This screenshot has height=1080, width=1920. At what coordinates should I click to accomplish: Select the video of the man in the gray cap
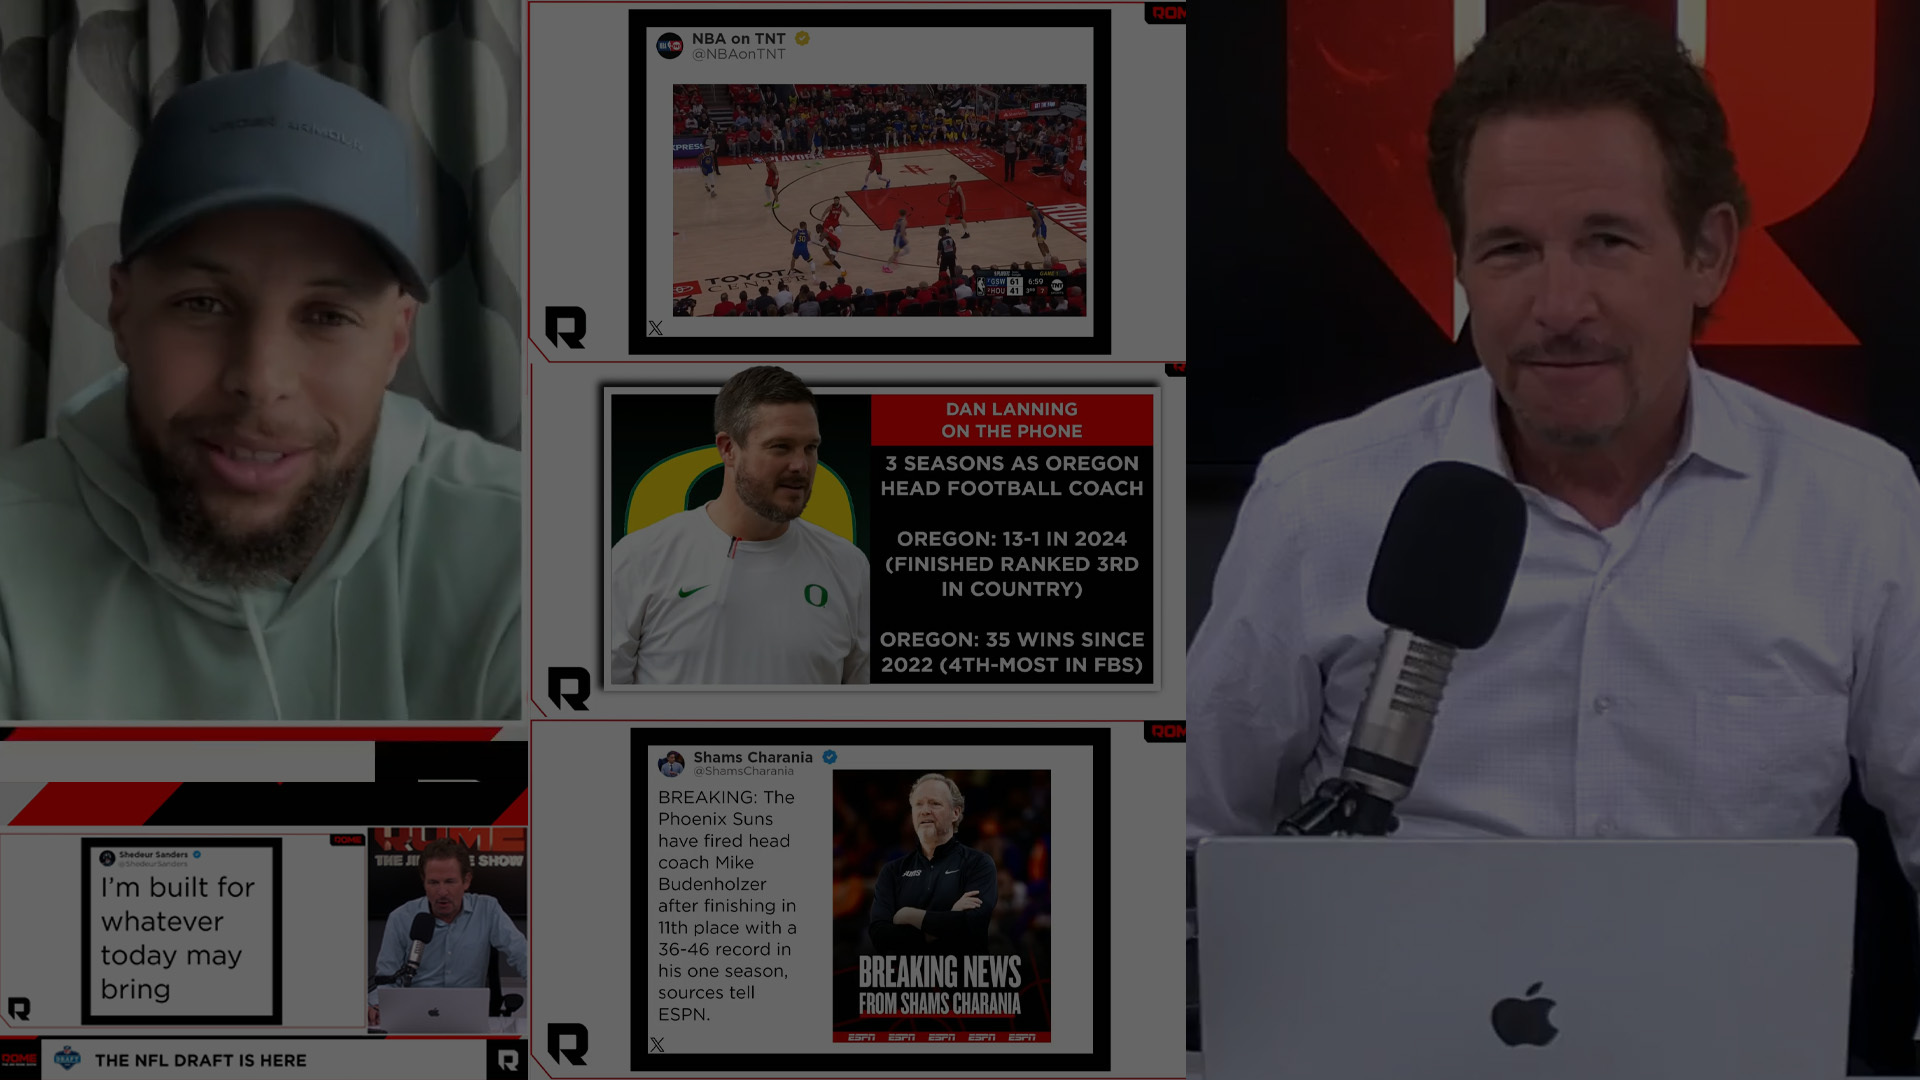coord(261,360)
